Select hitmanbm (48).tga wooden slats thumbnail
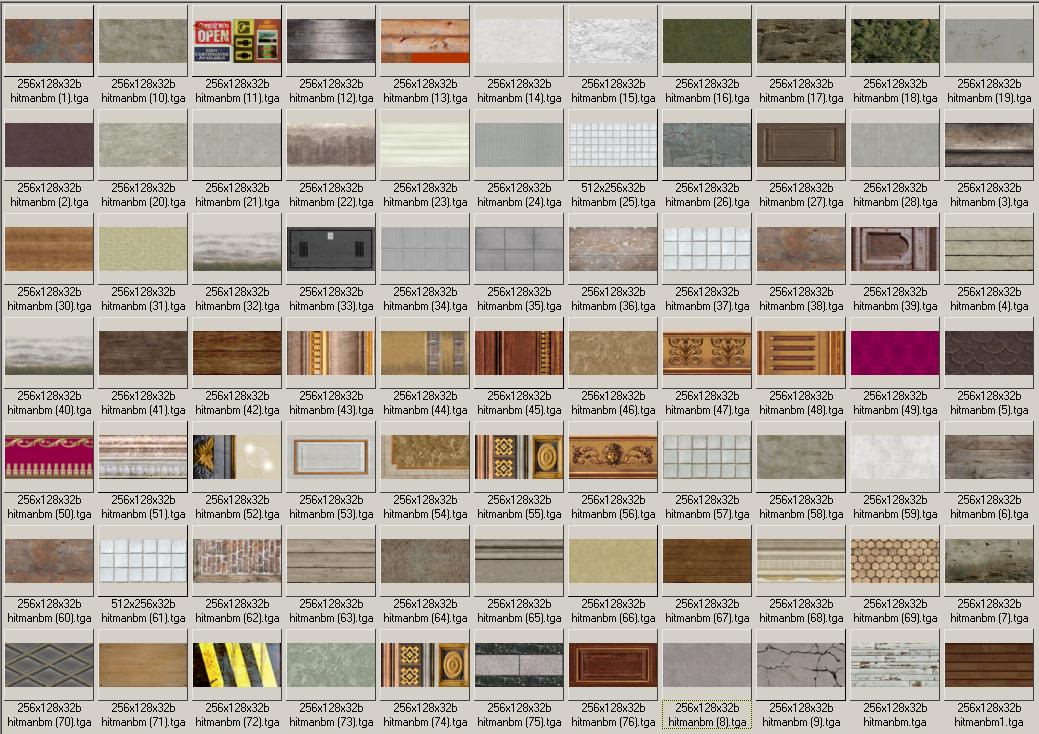The image size is (1039, 734). [801, 353]
